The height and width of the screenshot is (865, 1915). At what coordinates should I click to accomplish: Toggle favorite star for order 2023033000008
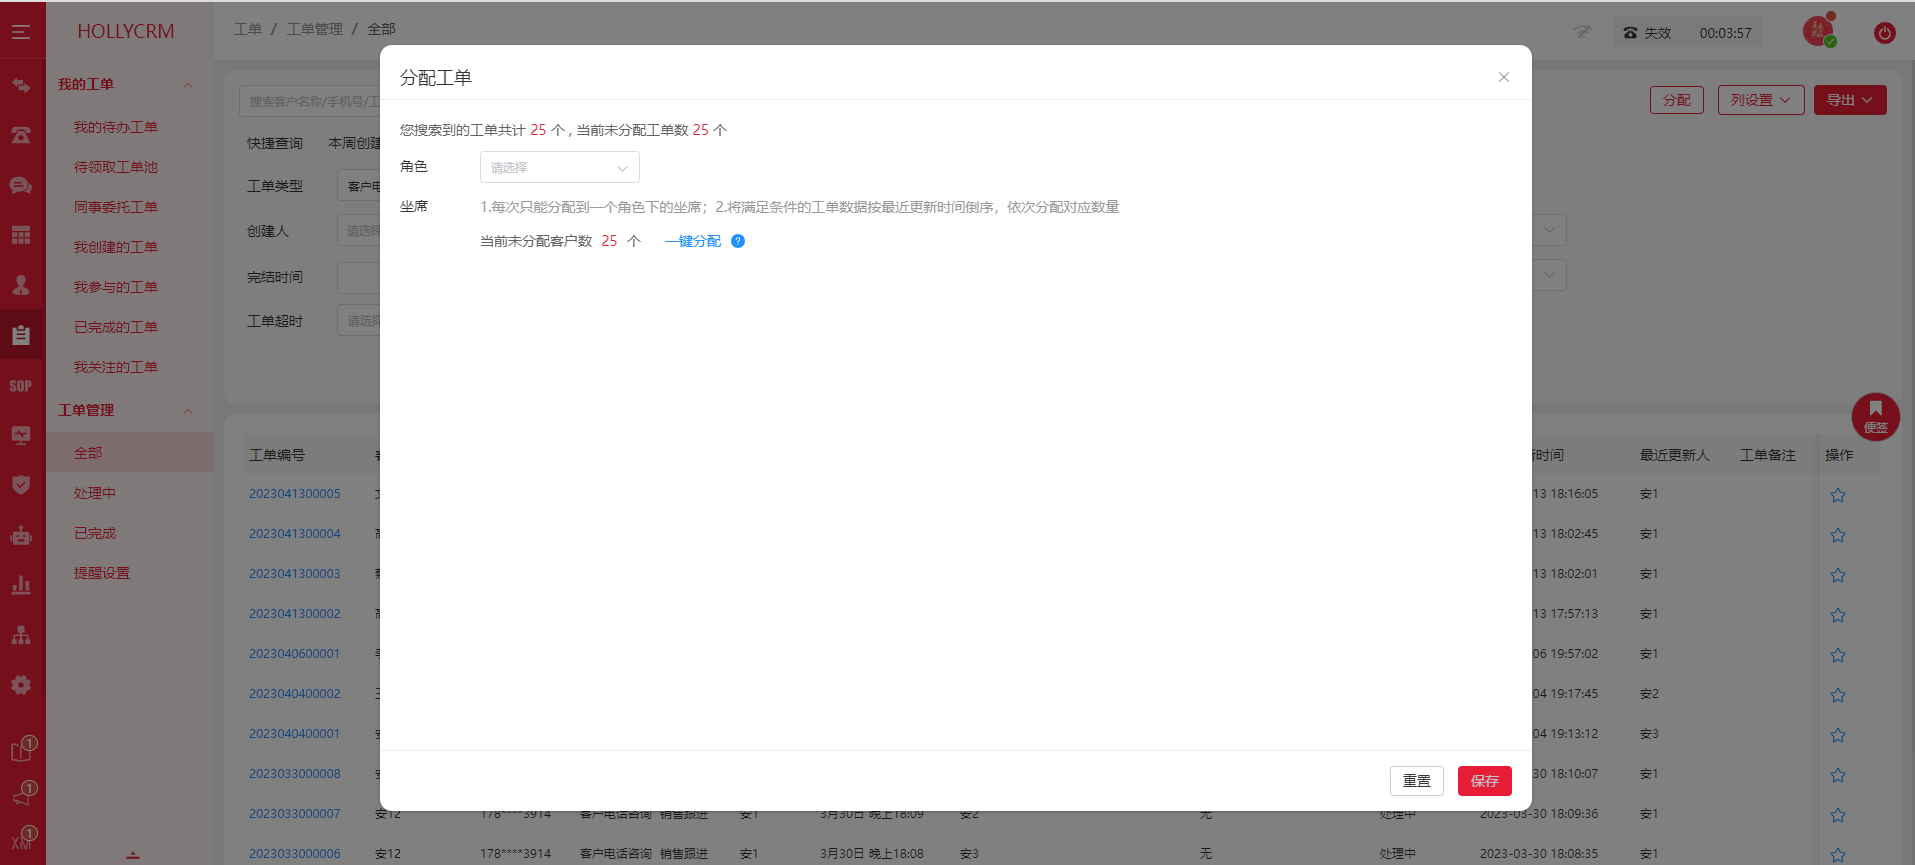[x=1837, y=775]
